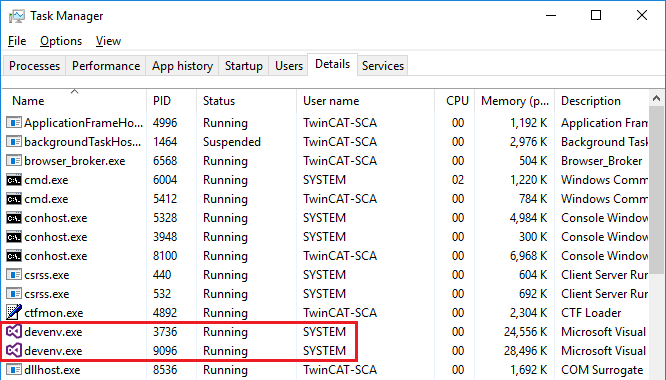Select the browser_broker.exe process name
The height and width of the screenshot is (380, 666).
(75, 161)
